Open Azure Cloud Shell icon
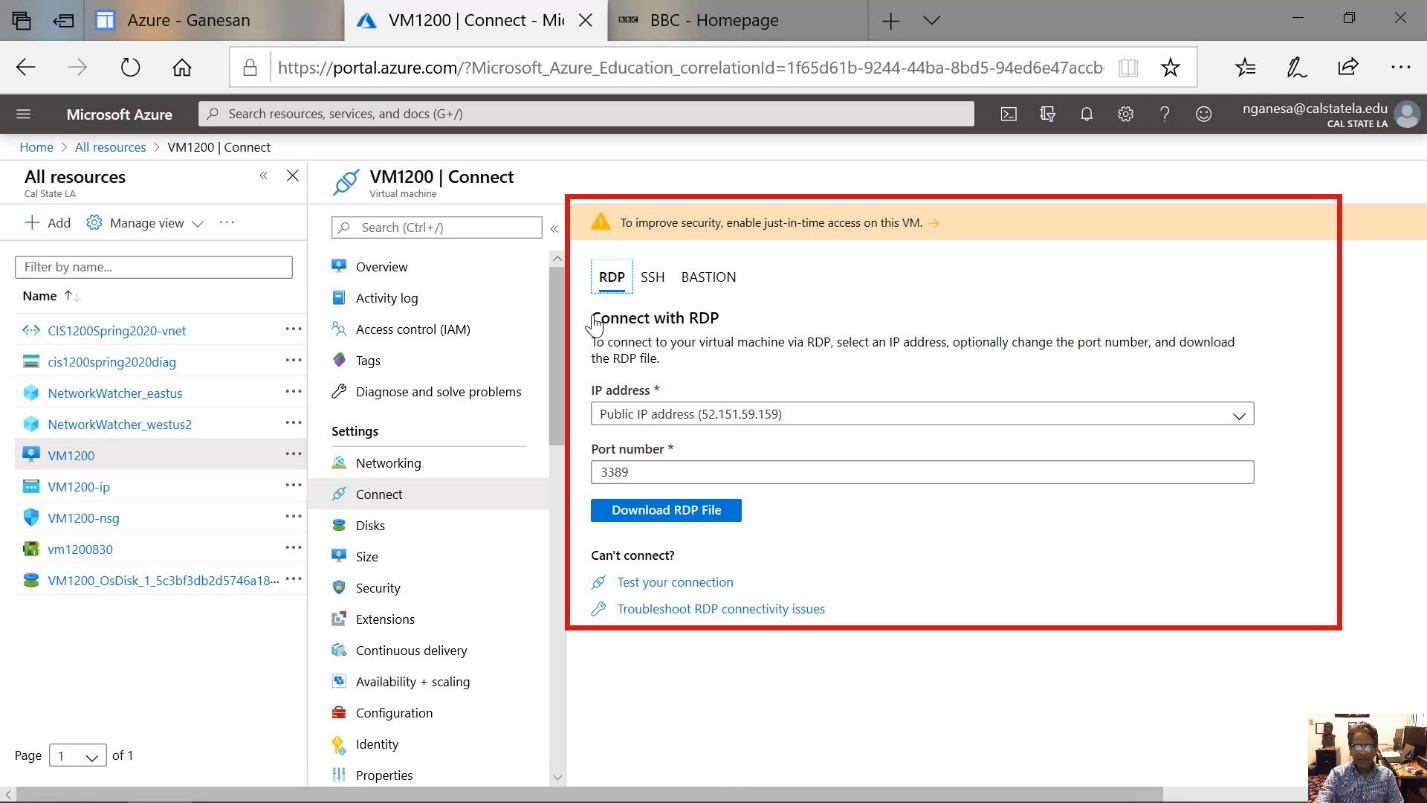The width and height of the screenshot is (1427, 803). tap(1009, 114)
